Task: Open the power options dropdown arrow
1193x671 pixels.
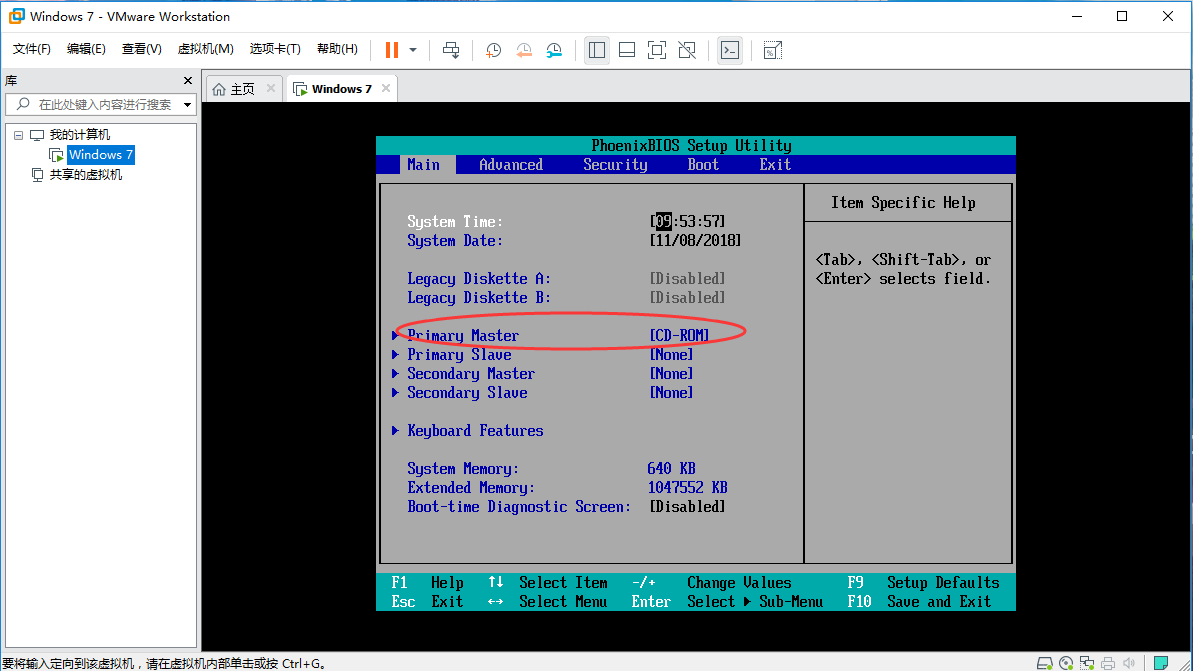Action: [413, 50]
